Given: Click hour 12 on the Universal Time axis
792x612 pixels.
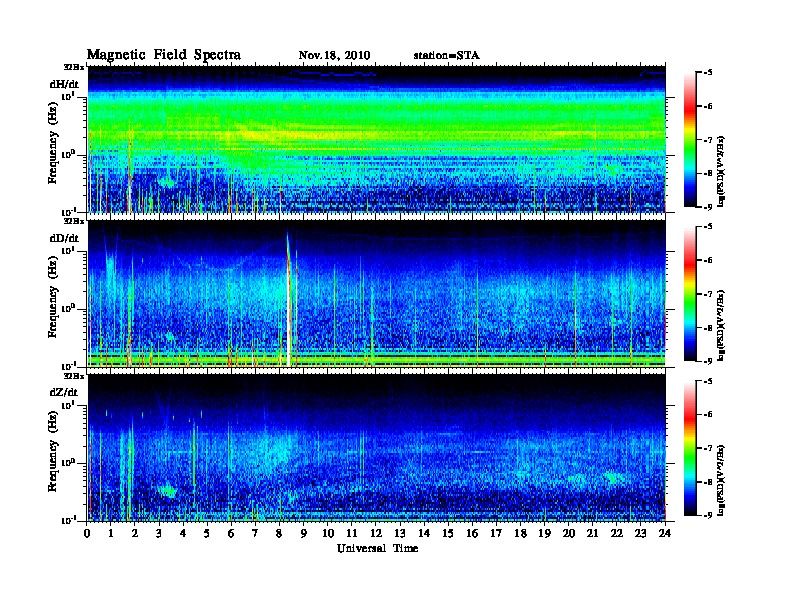Looking at the screenshot, I should [x=376, y=533].
